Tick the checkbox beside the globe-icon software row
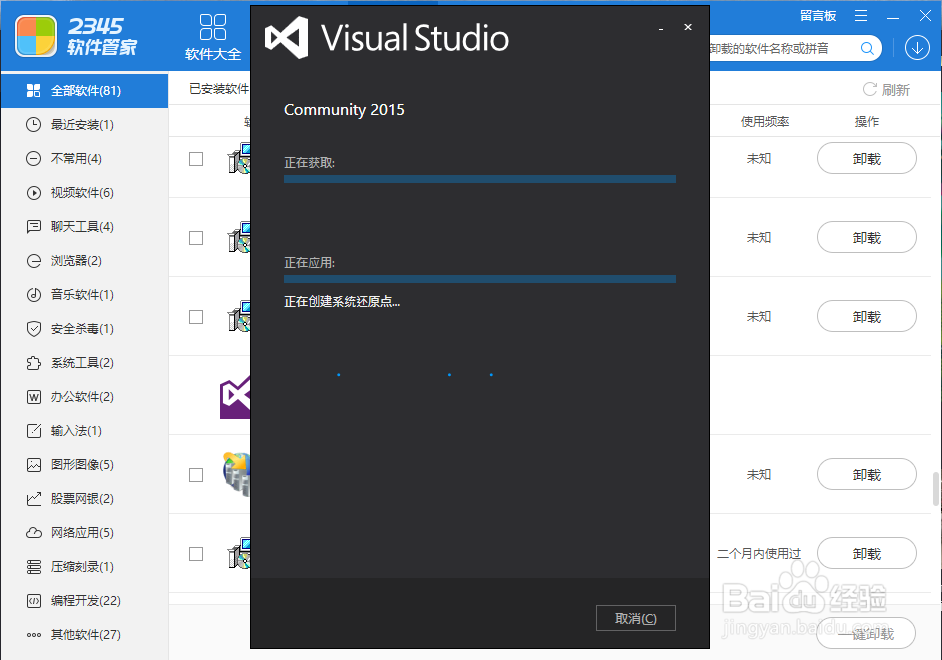 tap(196, 475)
